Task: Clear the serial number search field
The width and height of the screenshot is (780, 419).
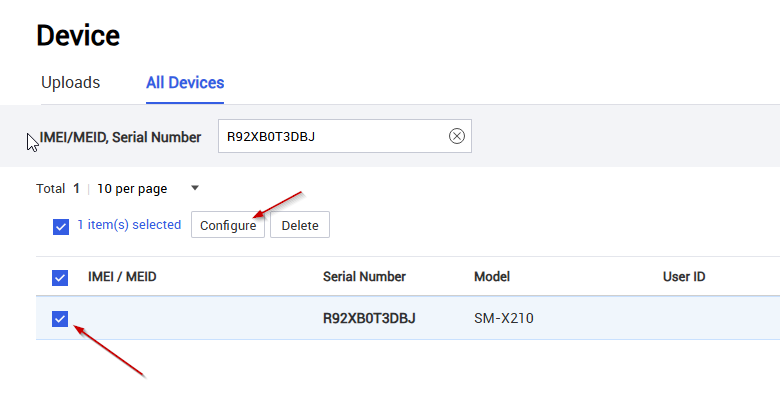Action: 457,136
